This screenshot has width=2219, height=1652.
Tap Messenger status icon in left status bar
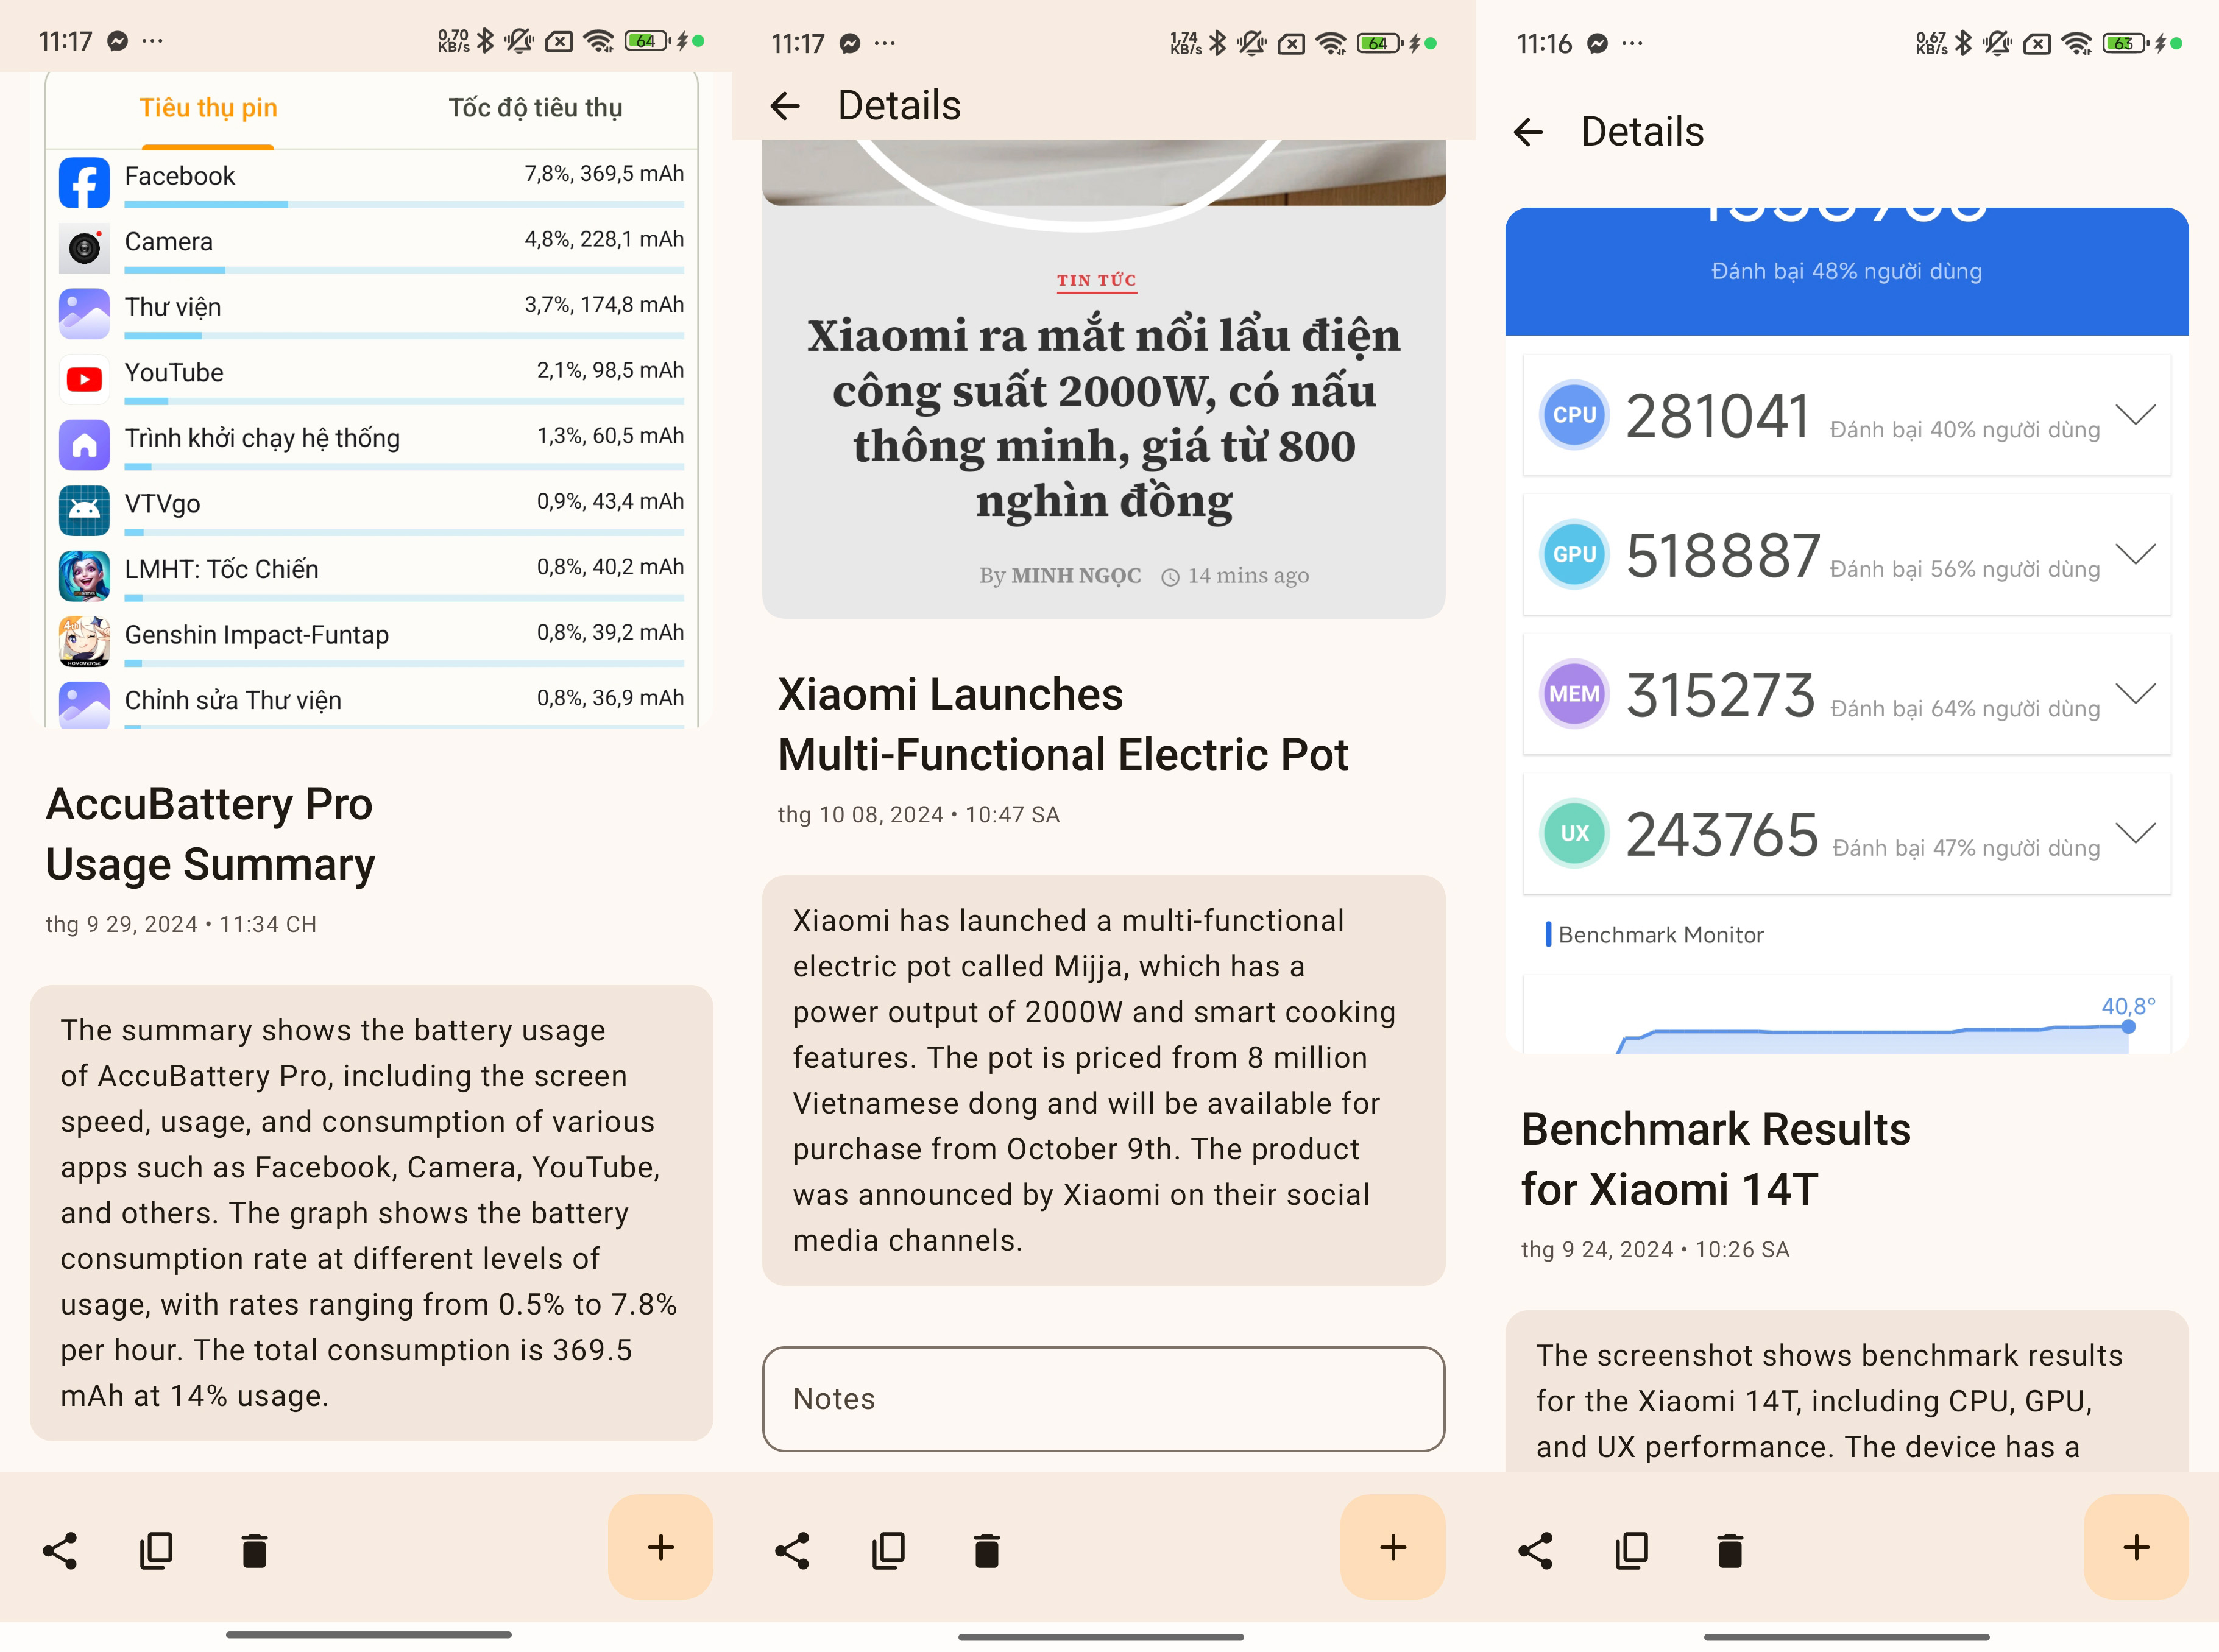click(x=117, y=41)
